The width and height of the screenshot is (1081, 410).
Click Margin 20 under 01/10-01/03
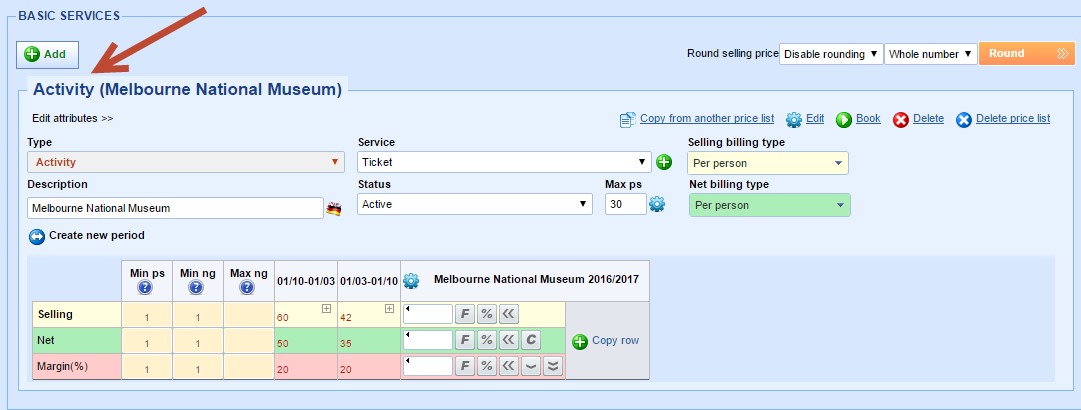[306, 367]
